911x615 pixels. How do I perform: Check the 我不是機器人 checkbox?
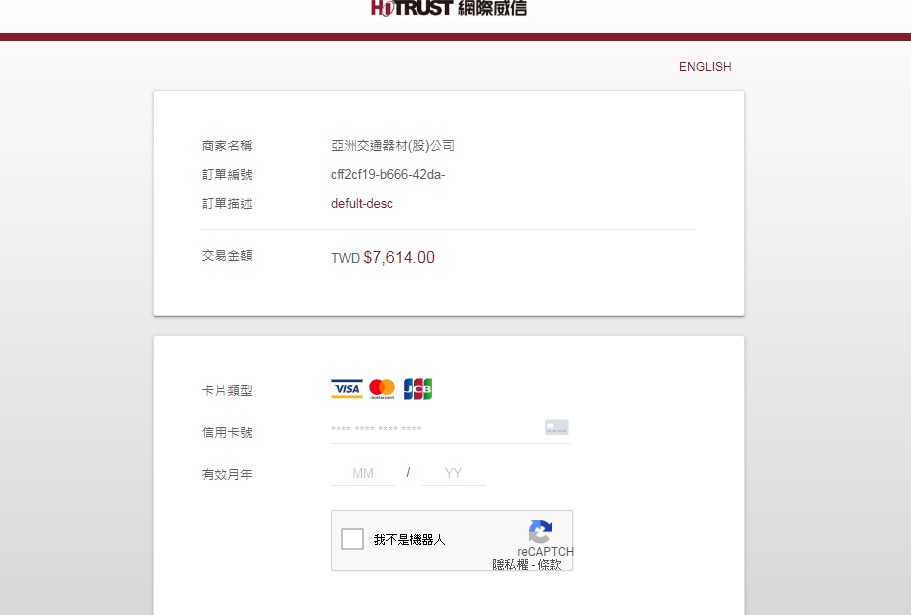tap(352, 540)
